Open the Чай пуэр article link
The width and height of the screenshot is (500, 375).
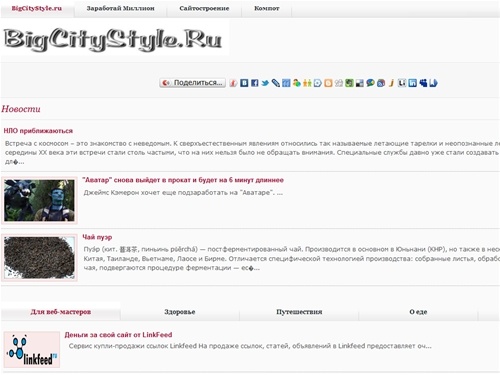tap(97, 237)
